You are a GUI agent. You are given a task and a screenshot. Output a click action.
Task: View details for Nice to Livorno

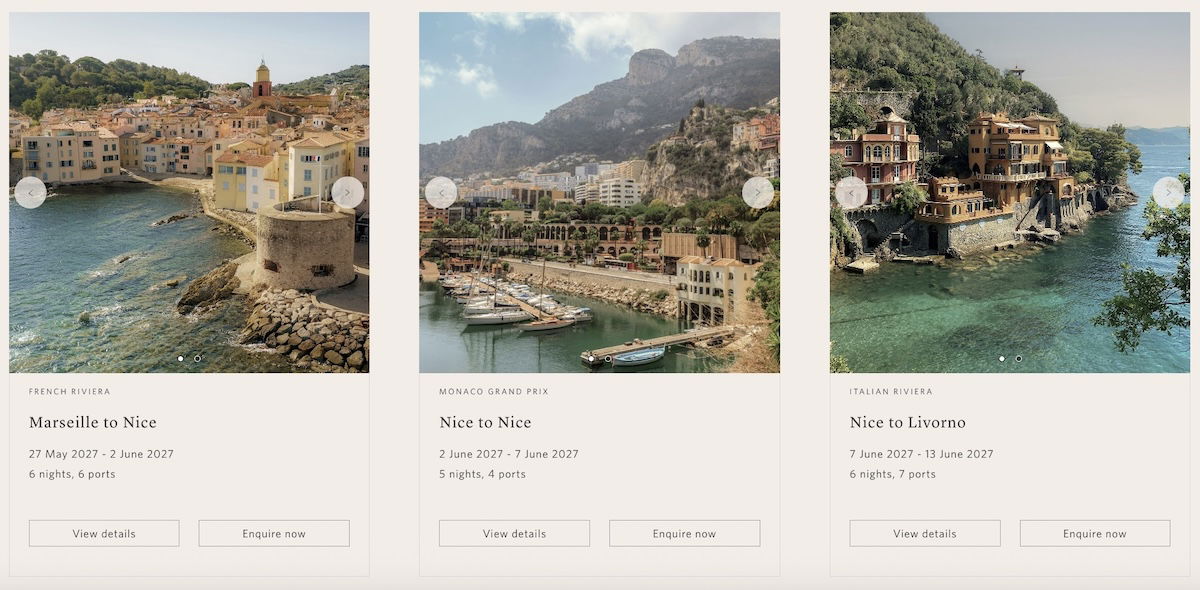(x=925, y=533)
